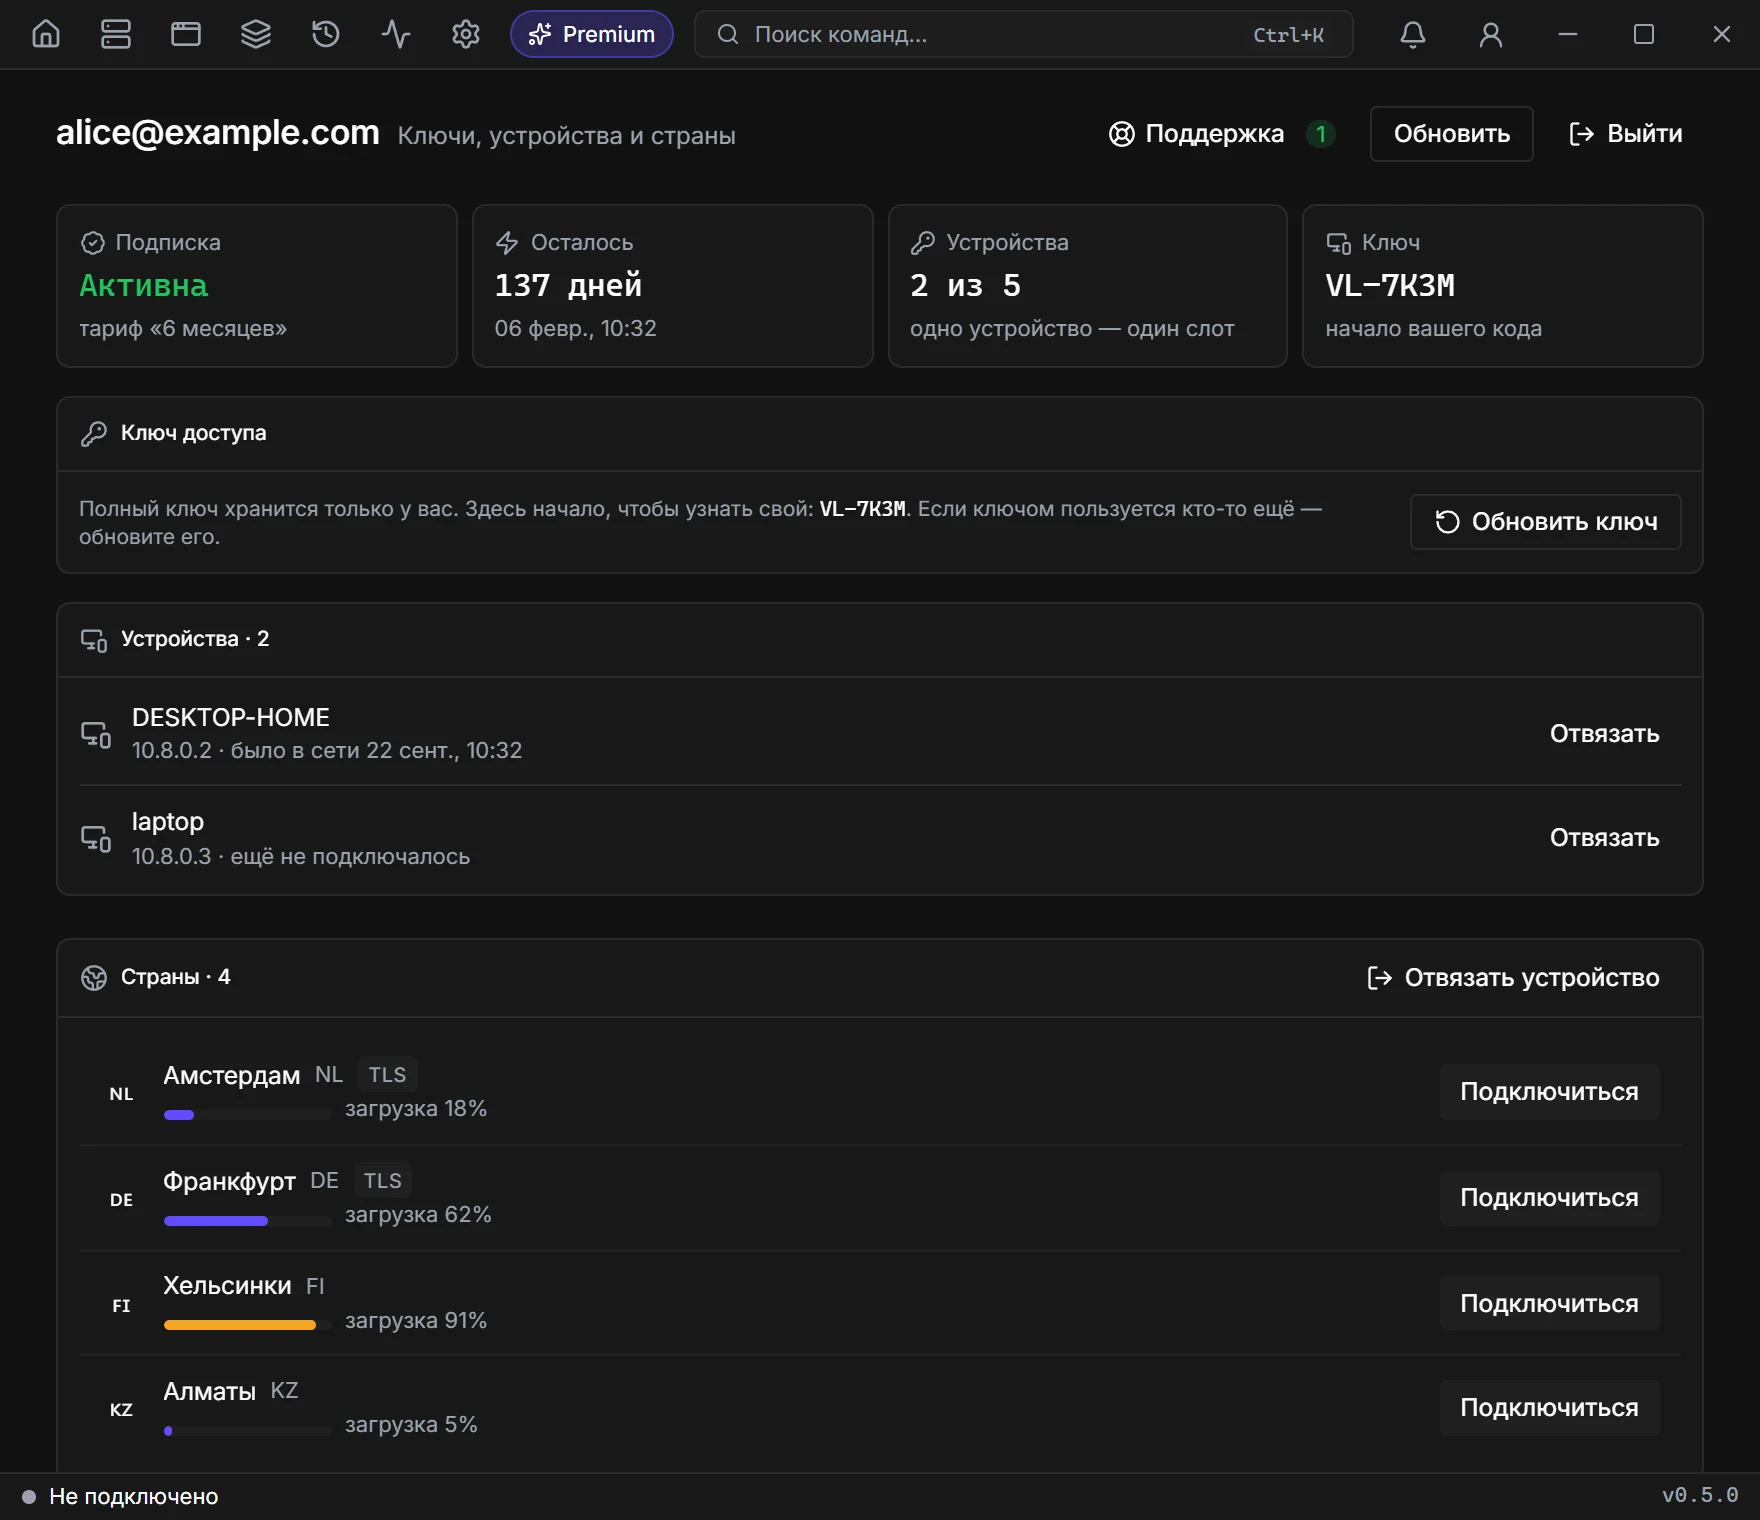Screen dimensions: 1760x1520
Task: Click the "Не подключено" status indicator
Action: pyautogui.click(x=121, y=1497)
